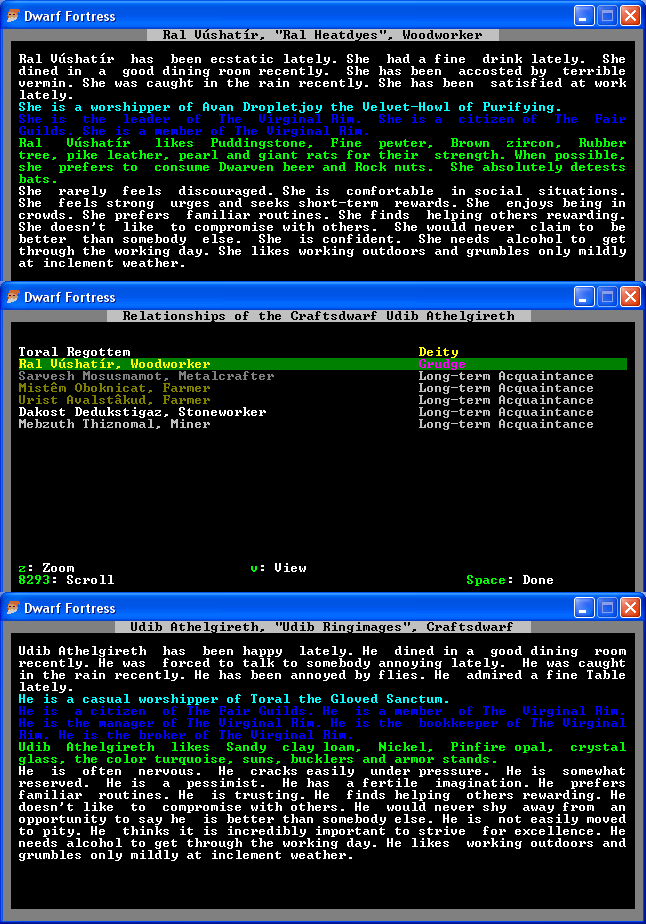Click the 'Ral Vúshatír, "Ral Heatdyes", Woodworker' header

click(322, 35)
